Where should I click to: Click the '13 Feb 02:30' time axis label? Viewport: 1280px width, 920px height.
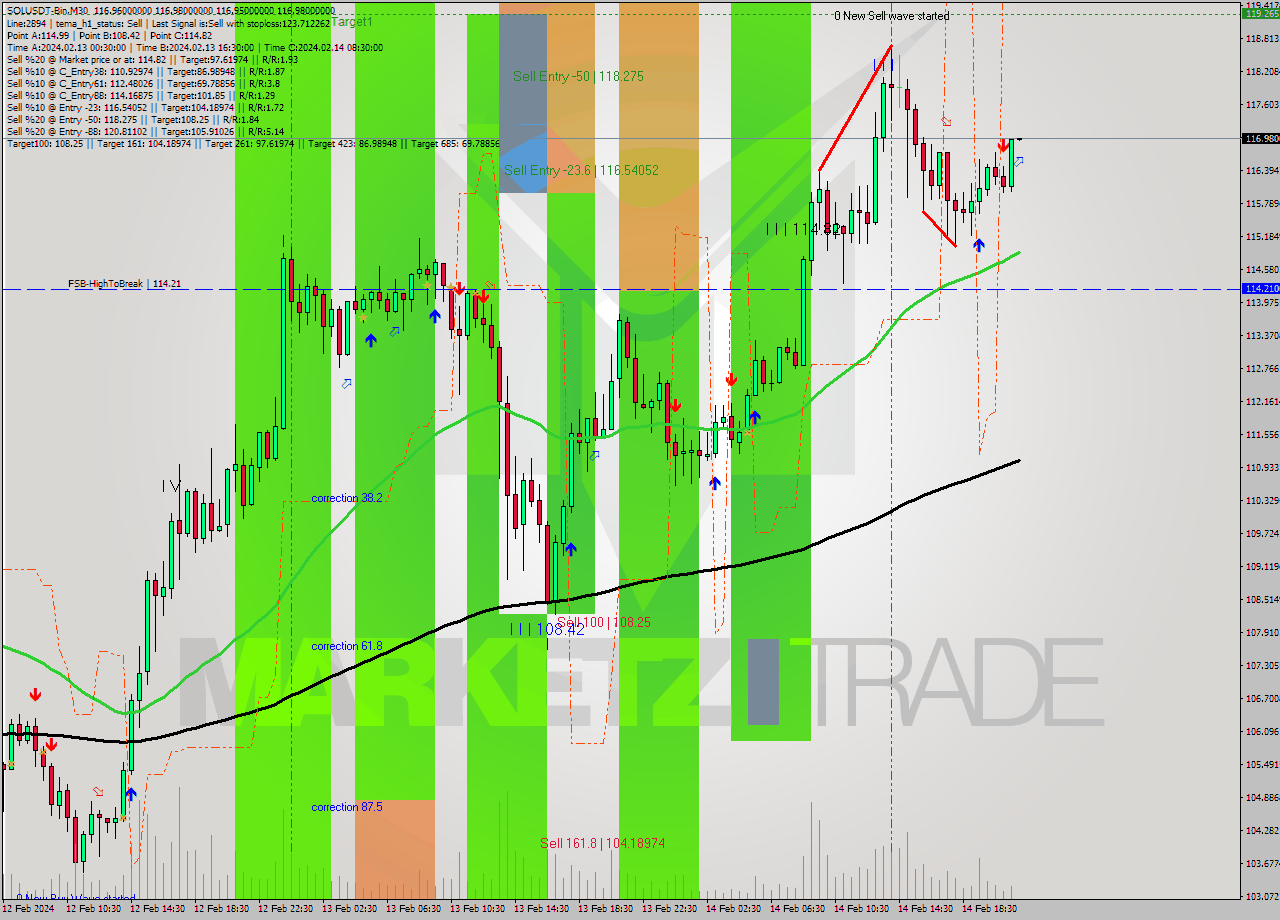349,909
